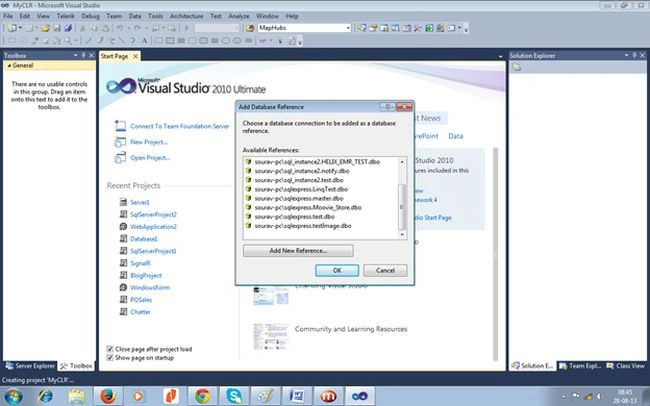The width and height of the screenshot is (650, 406).
Task: Open recent project SqlServerProject2
Action: coord(153,214)
